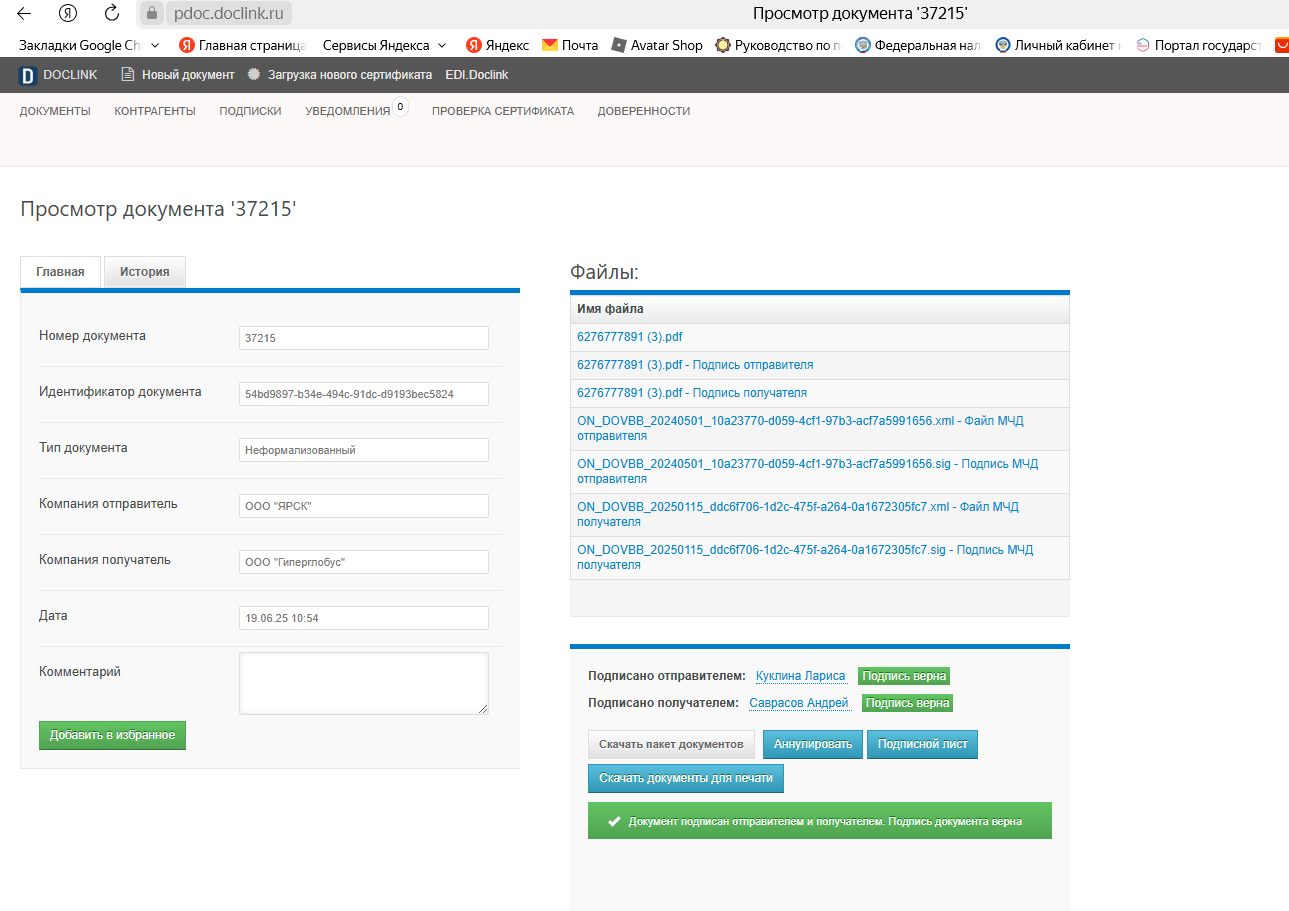Reload the page with the refresh icon
Viewport: 1289px width, 911px height.
pos(113,13)
